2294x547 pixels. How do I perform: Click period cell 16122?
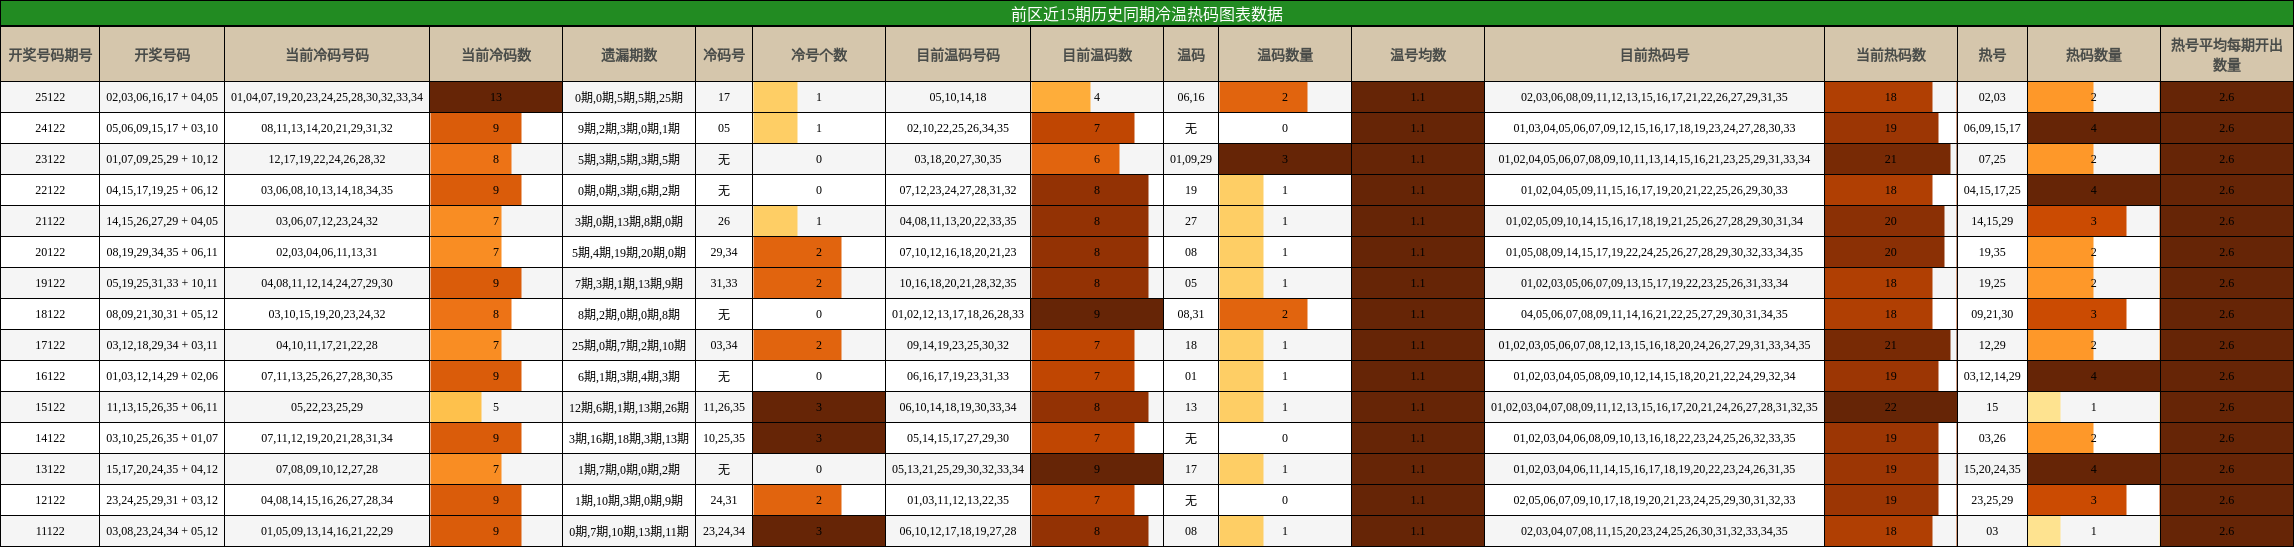pyautogui.click(x=50, y=376)
